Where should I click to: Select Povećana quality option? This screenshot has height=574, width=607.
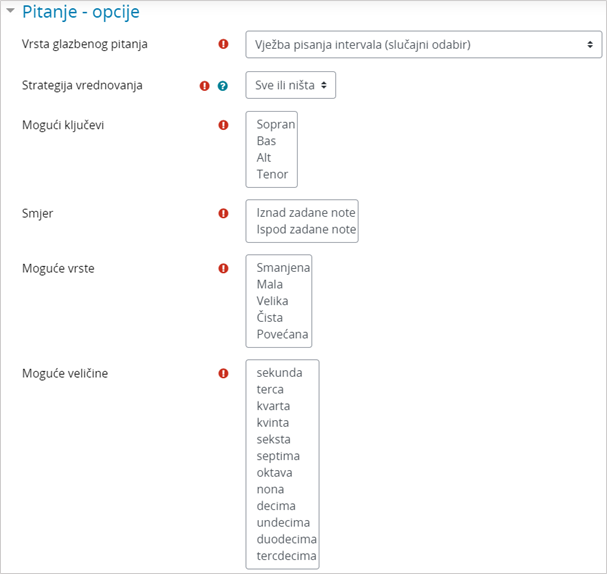[x=282, y=334]
